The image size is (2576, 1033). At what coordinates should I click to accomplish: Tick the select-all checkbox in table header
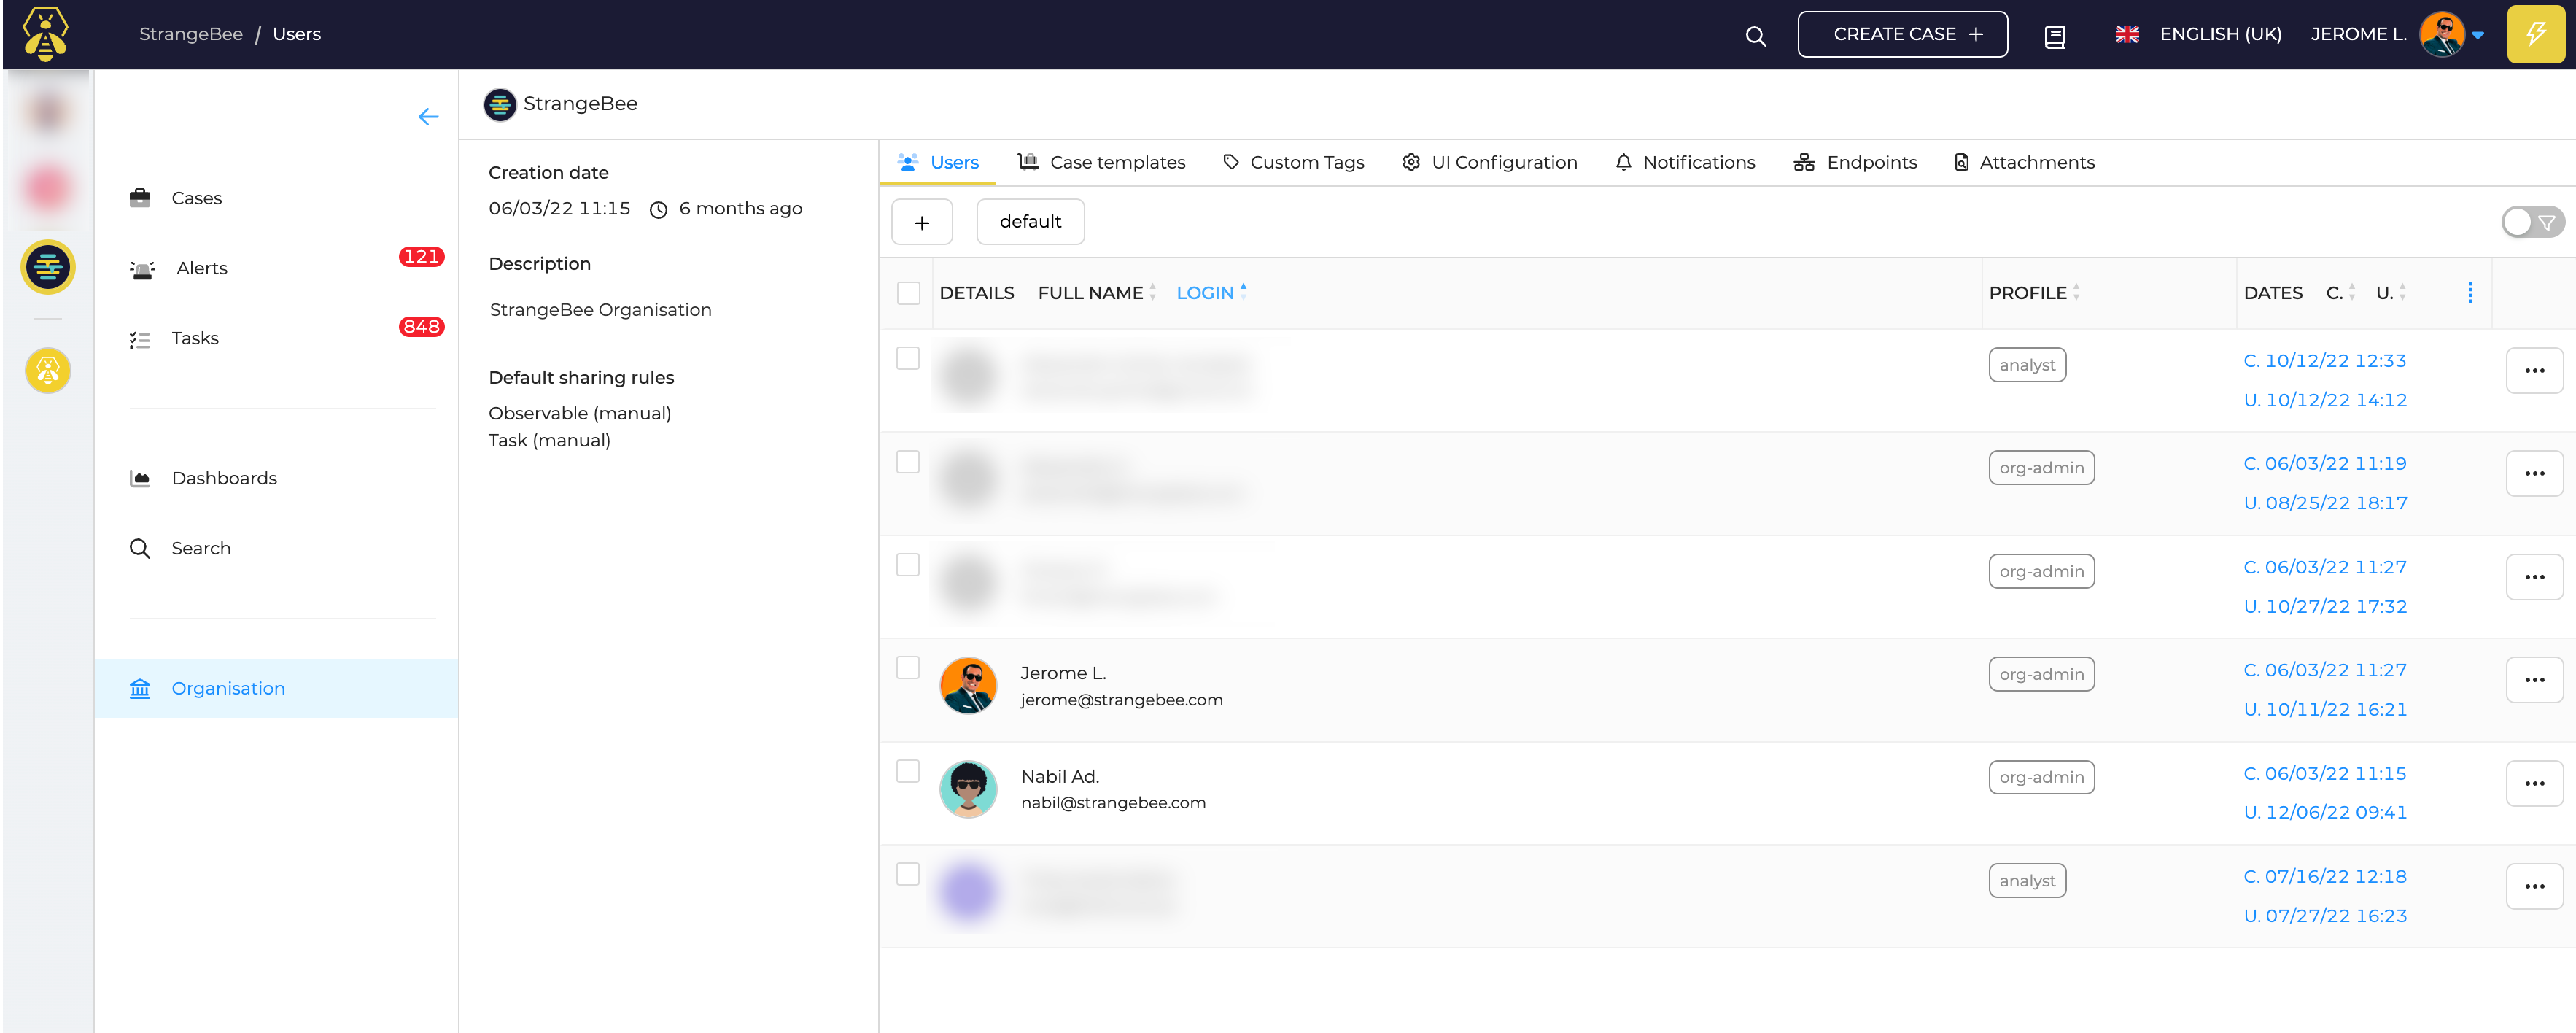(x=908, y=293)
